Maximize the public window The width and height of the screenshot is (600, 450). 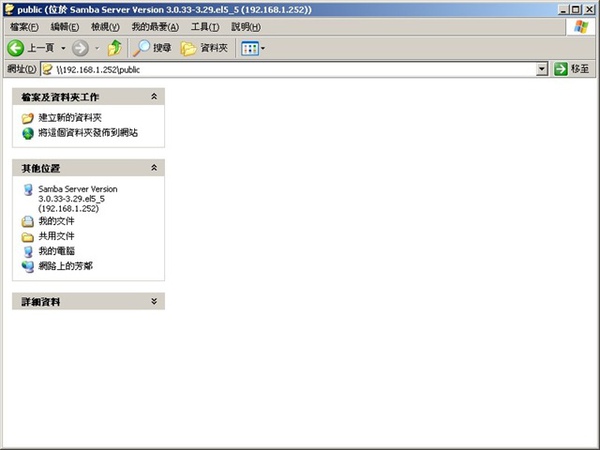click(x=576, y=10)
